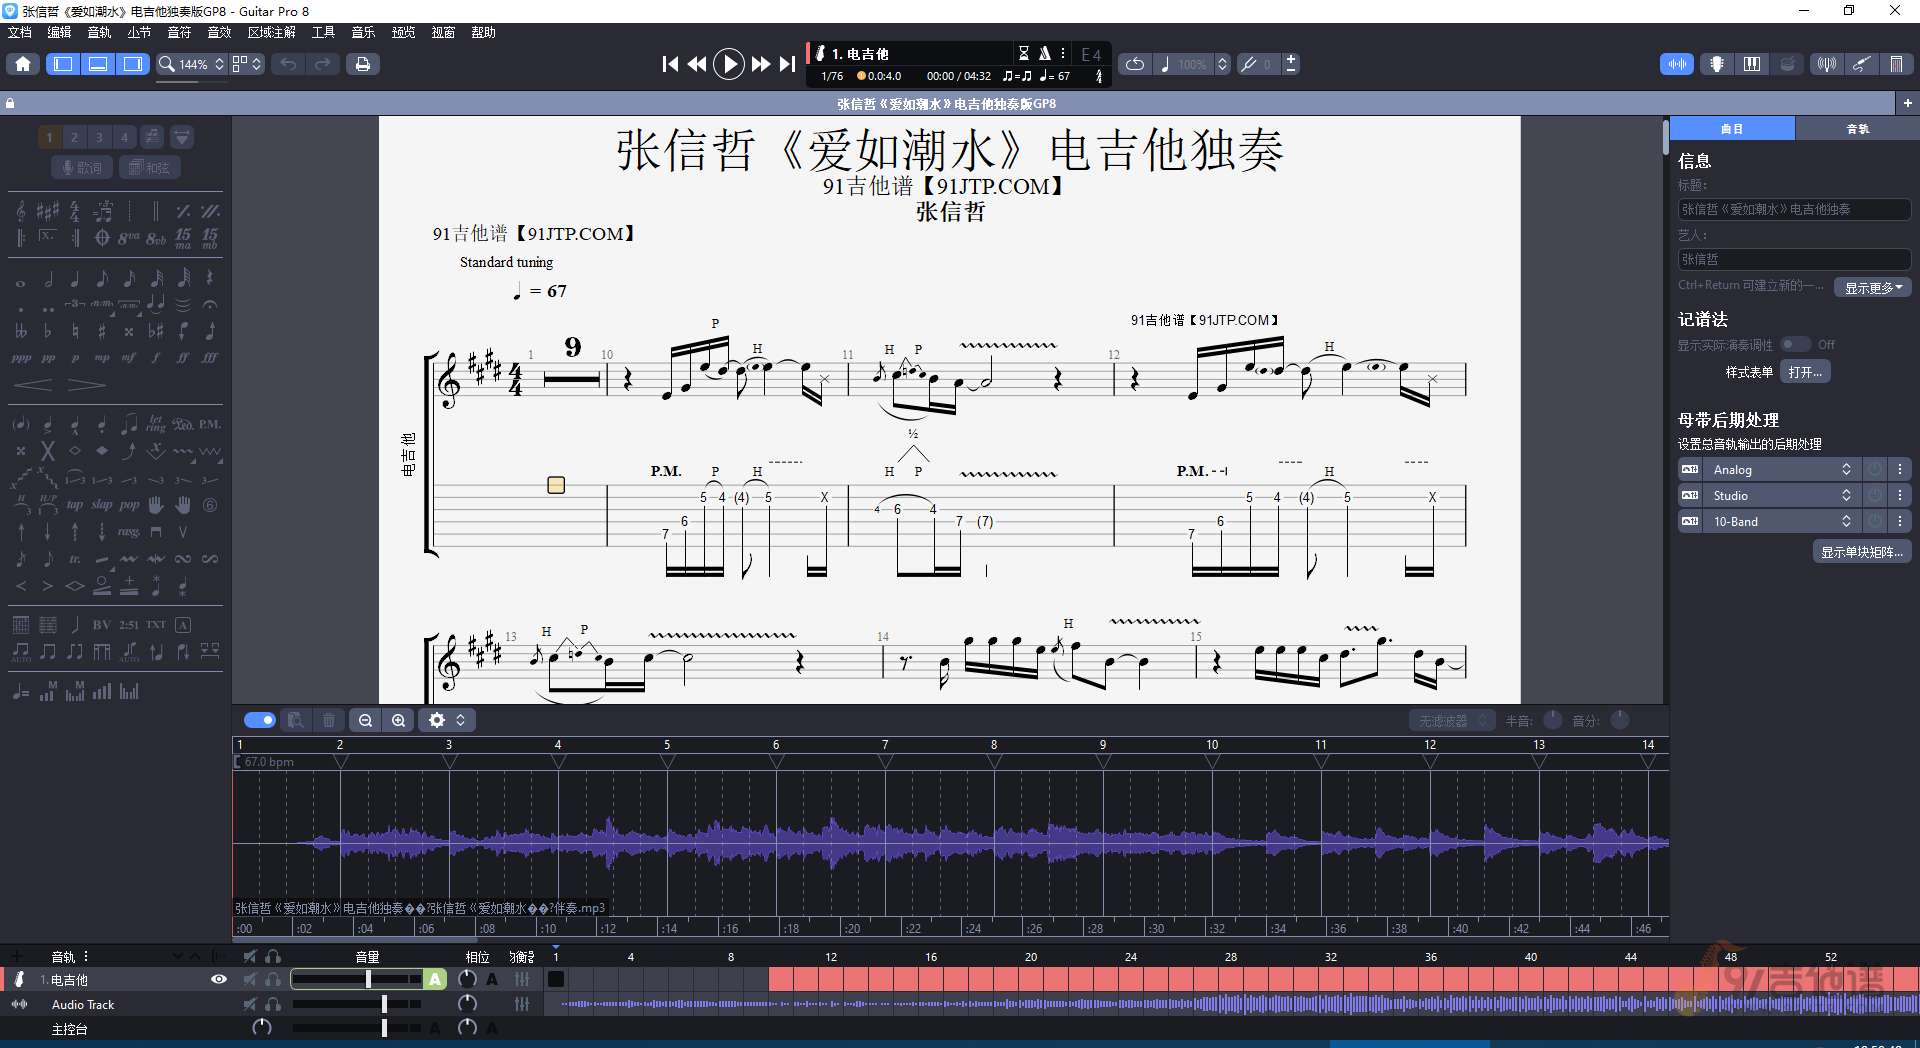Open the Analog mastering preset dropdown
The image size is (1920, 1048).
pyautogui.click(x=1781, y=470)
